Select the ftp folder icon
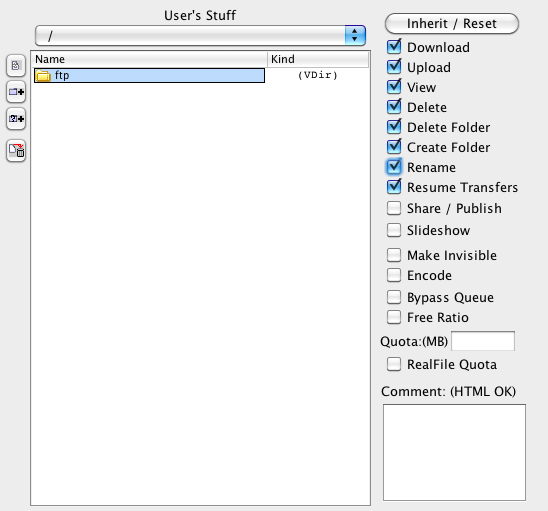 click(x=43, y=75)
